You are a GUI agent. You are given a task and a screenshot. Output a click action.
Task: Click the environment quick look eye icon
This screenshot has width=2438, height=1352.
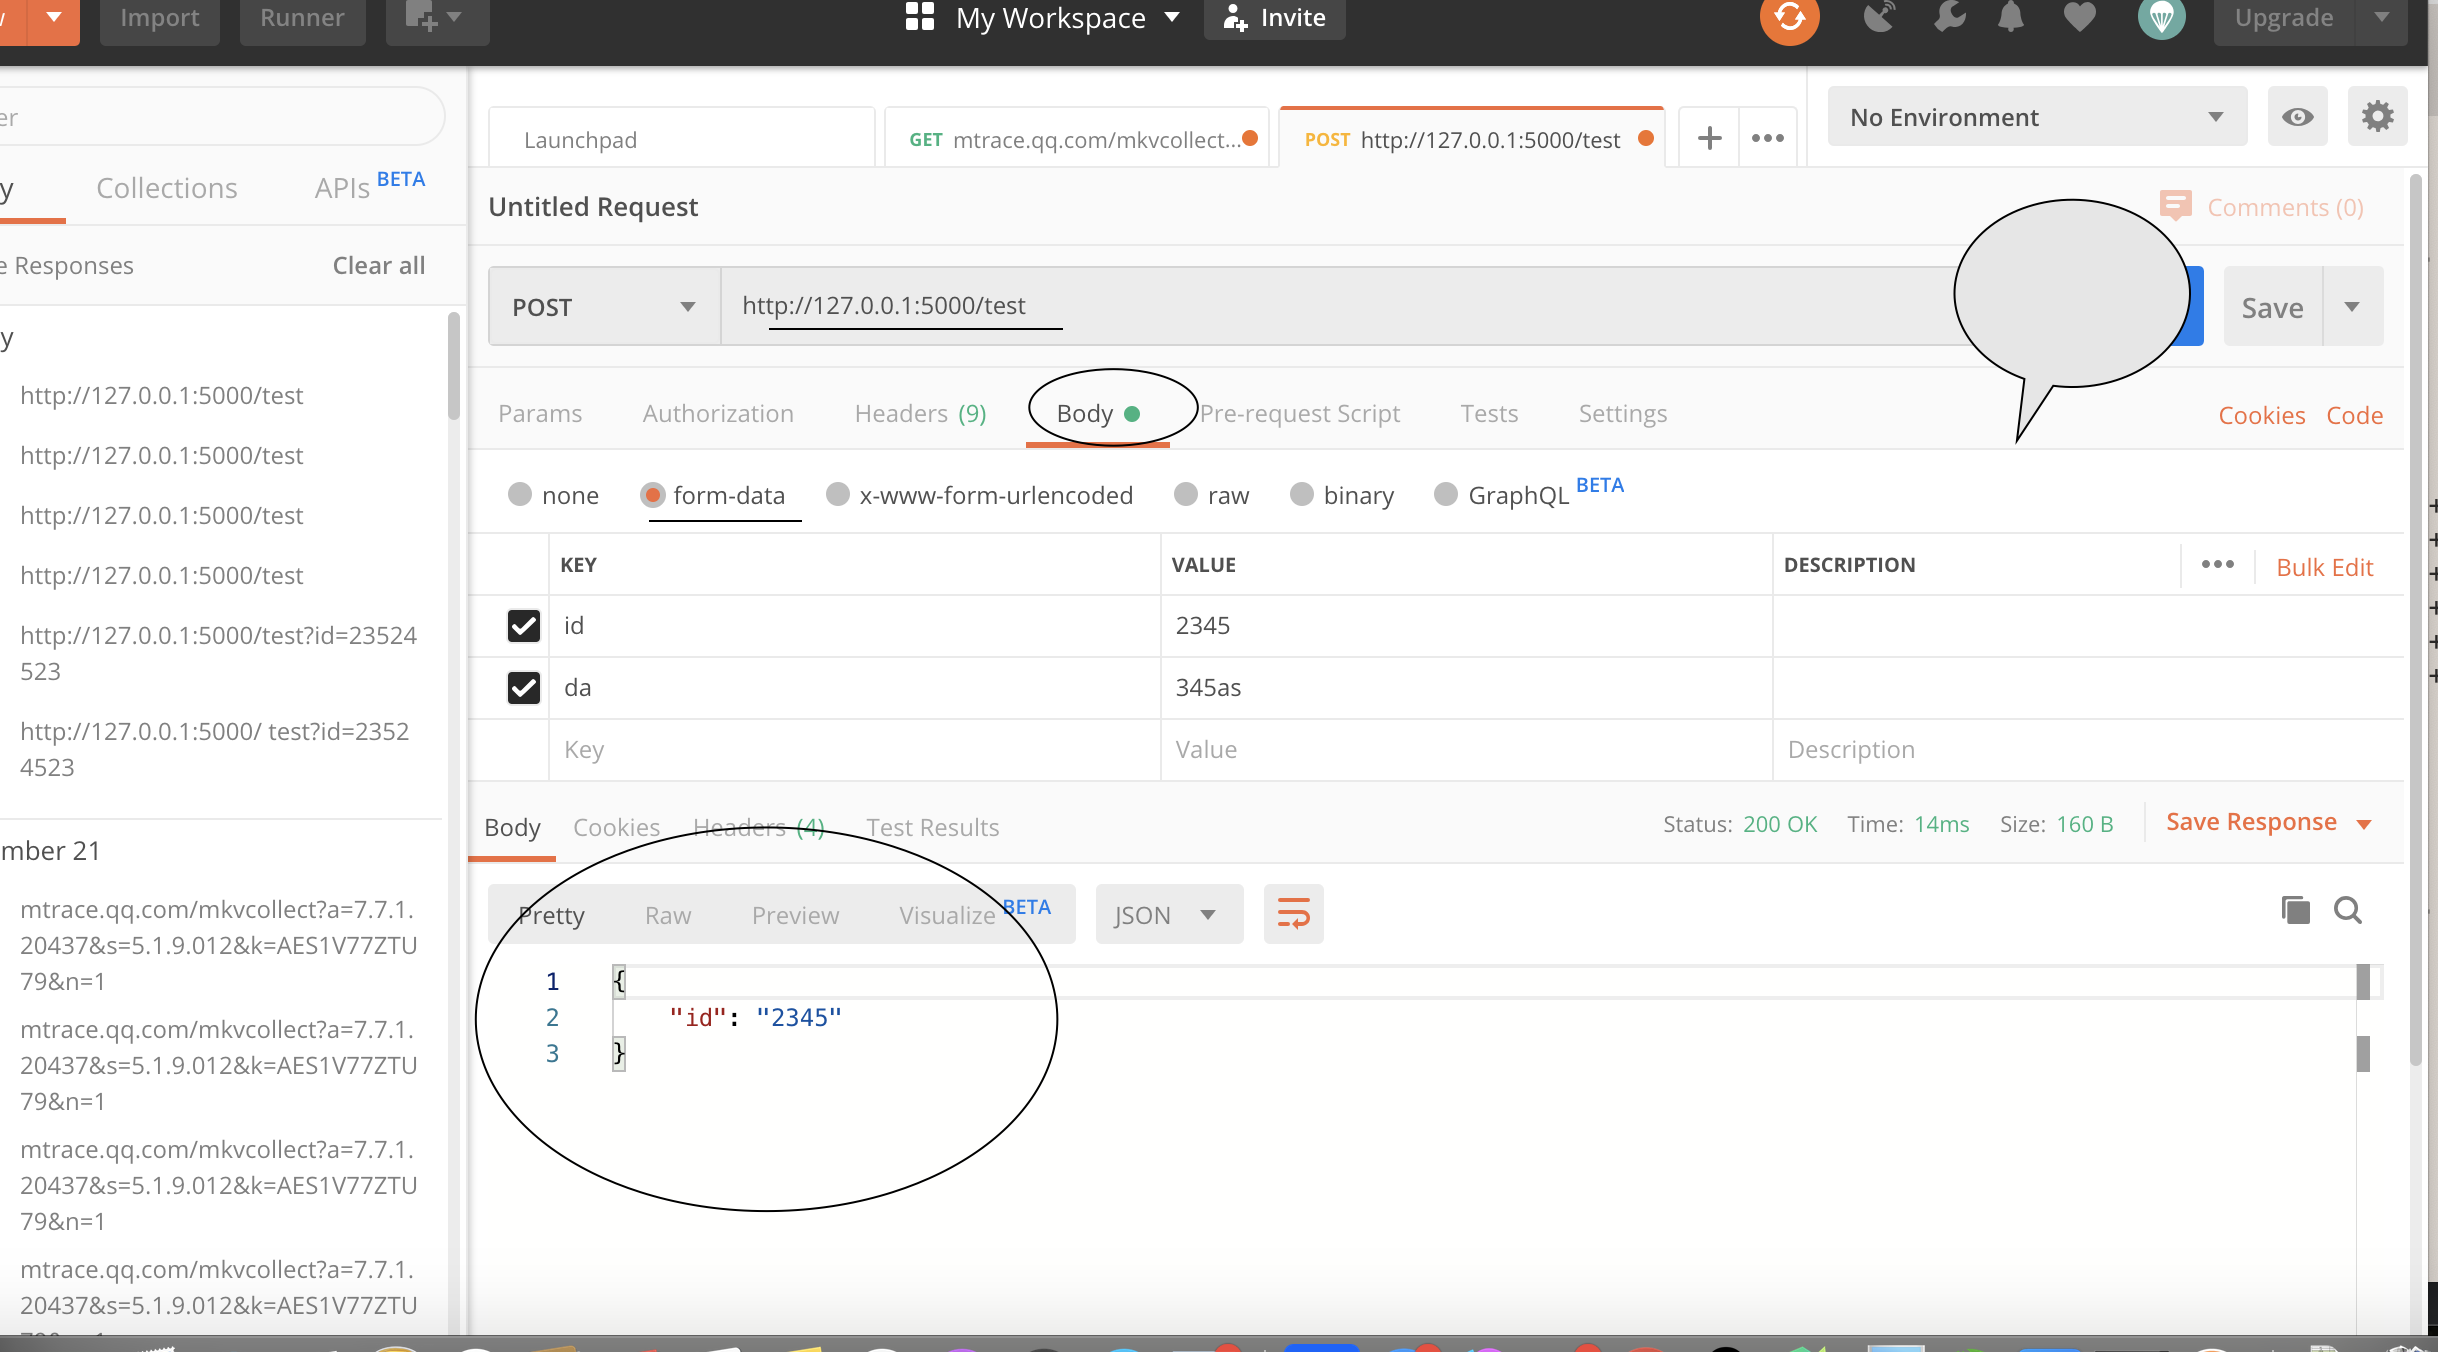click(x=2297, y=117)
